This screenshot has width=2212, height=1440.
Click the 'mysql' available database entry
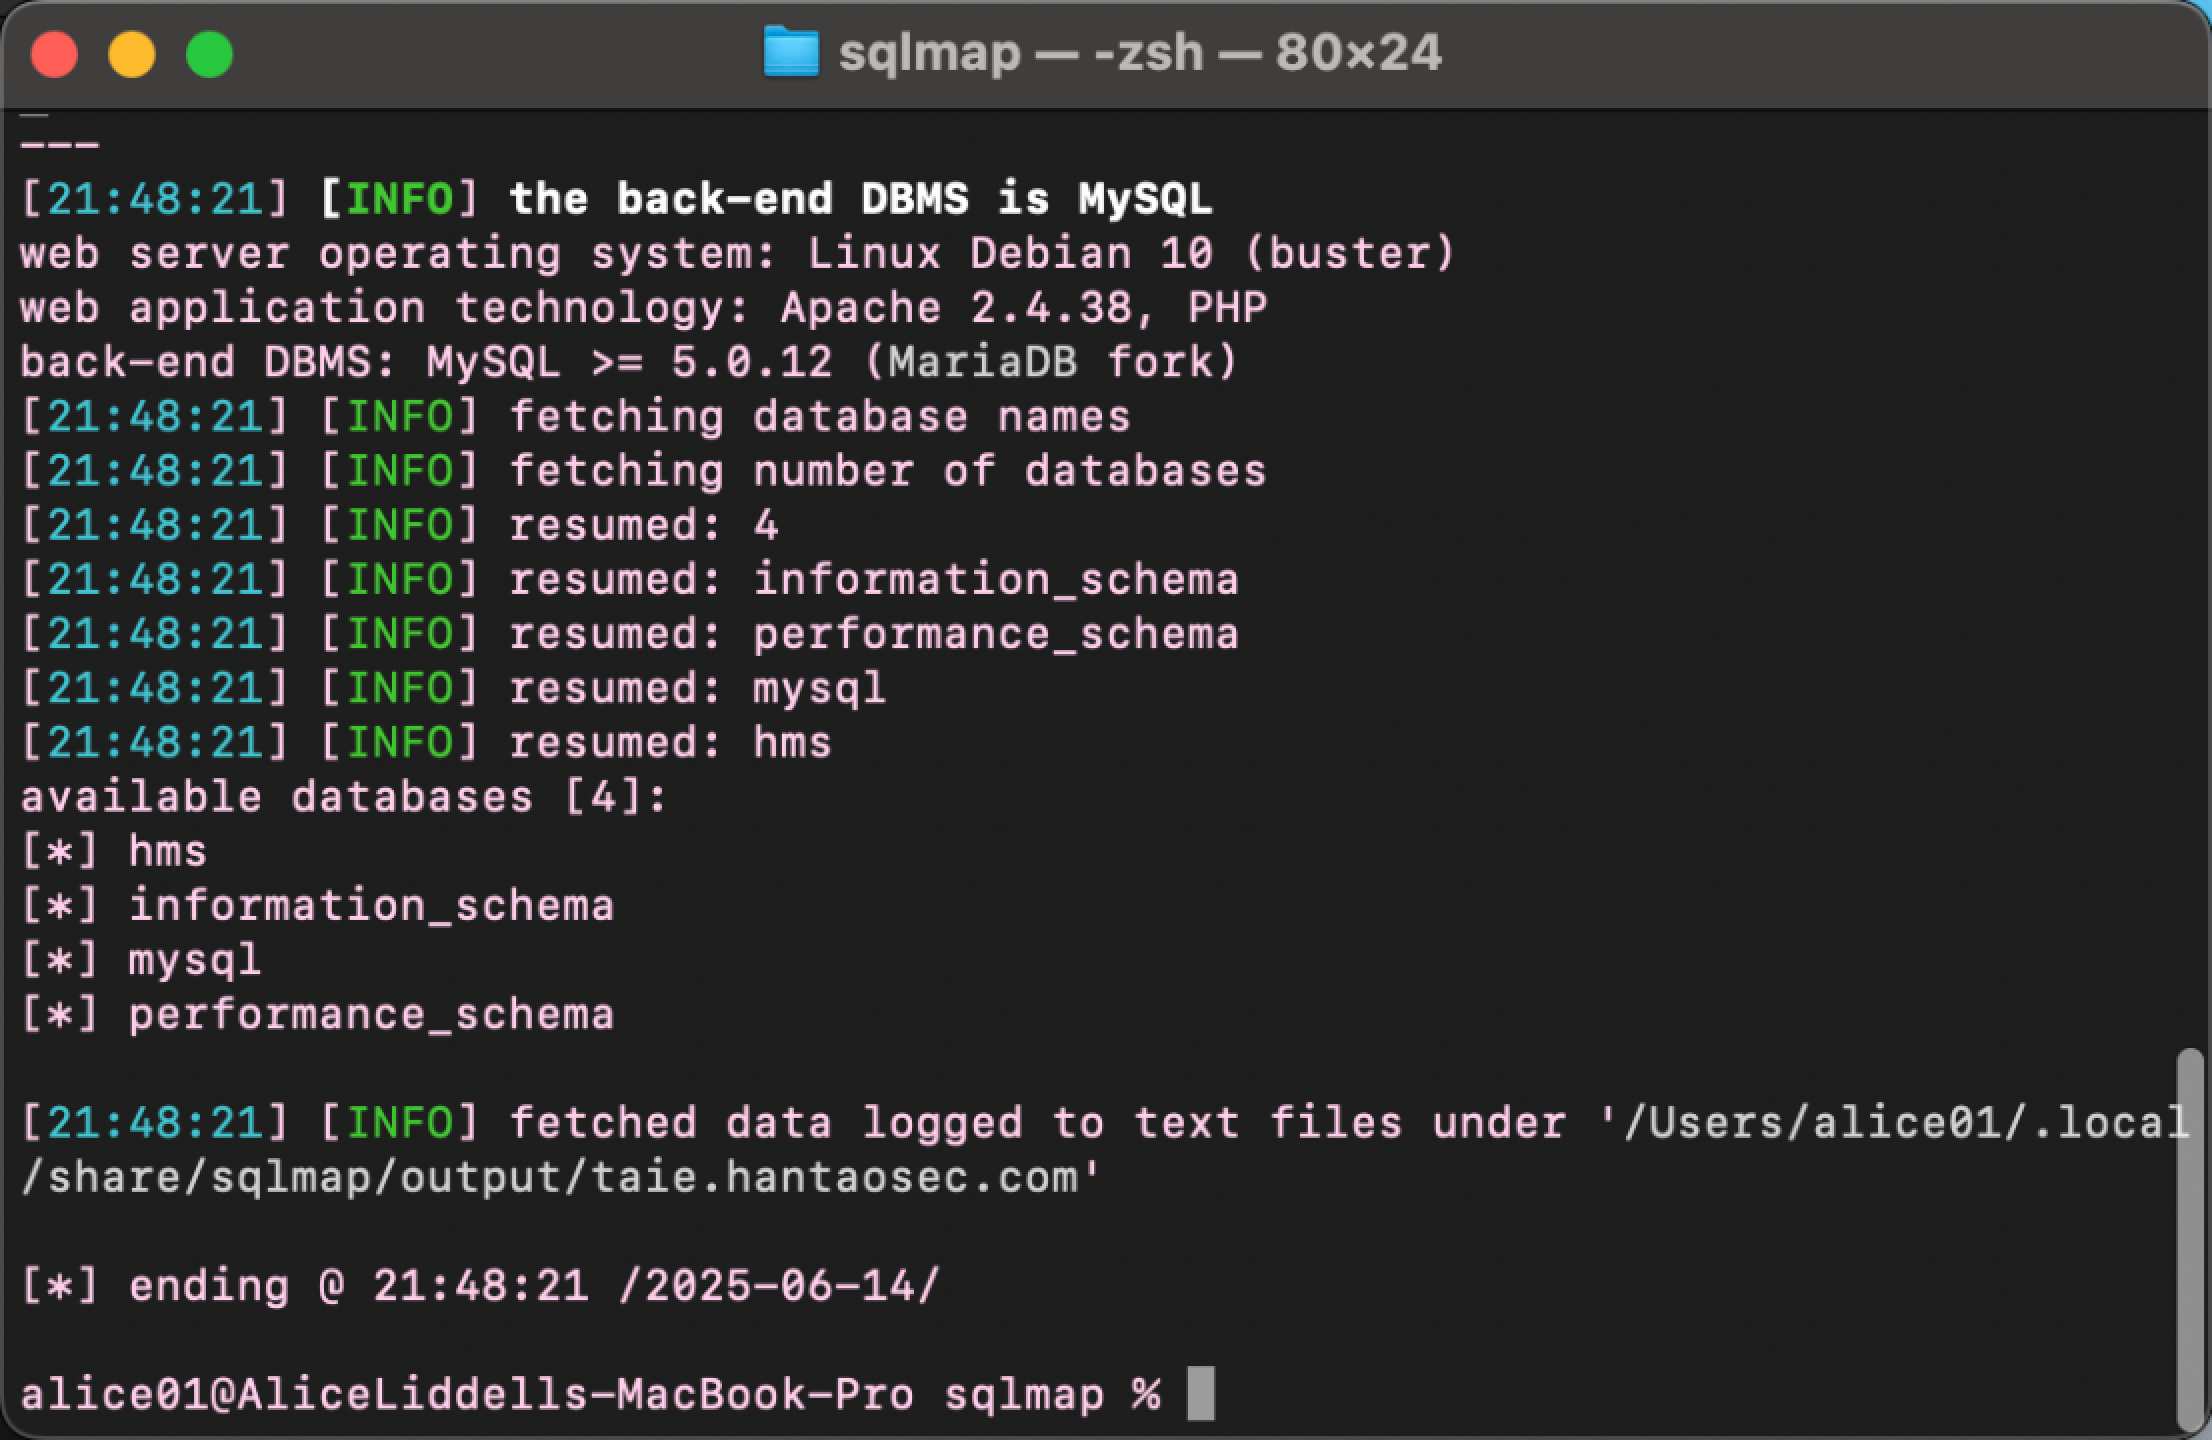coord(195,962)
